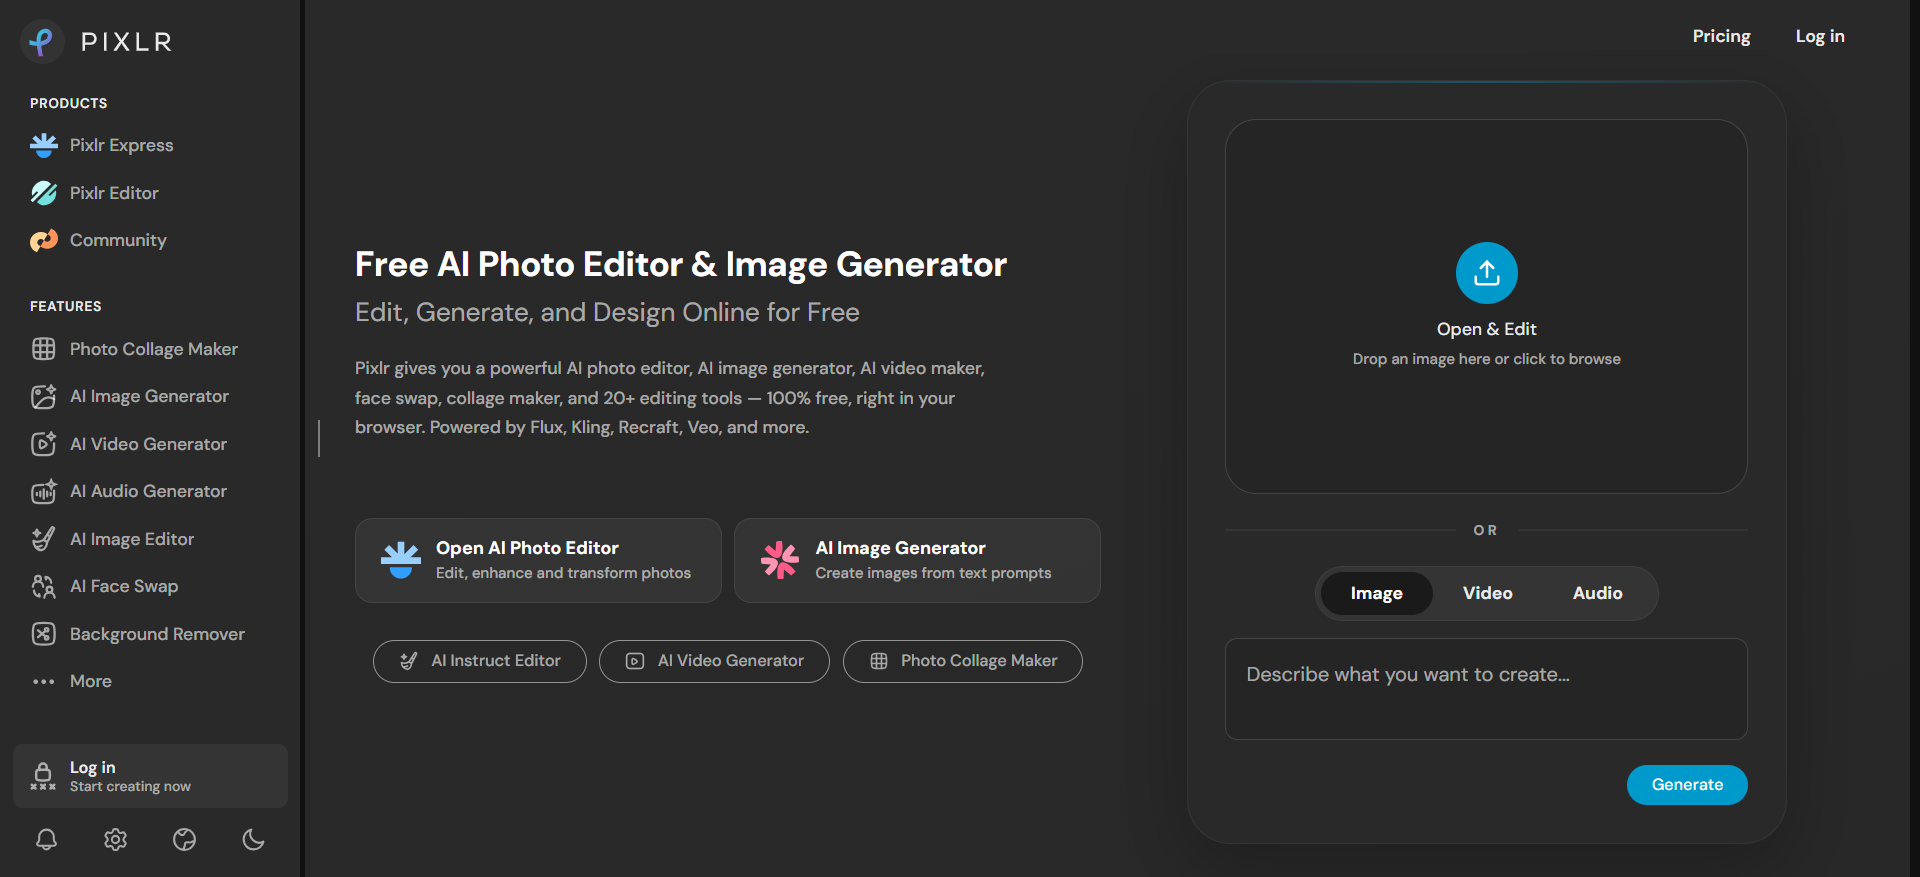
Task: Click the AI Video Generator pill
Action: pyautogui.click(x=714, y=661)
